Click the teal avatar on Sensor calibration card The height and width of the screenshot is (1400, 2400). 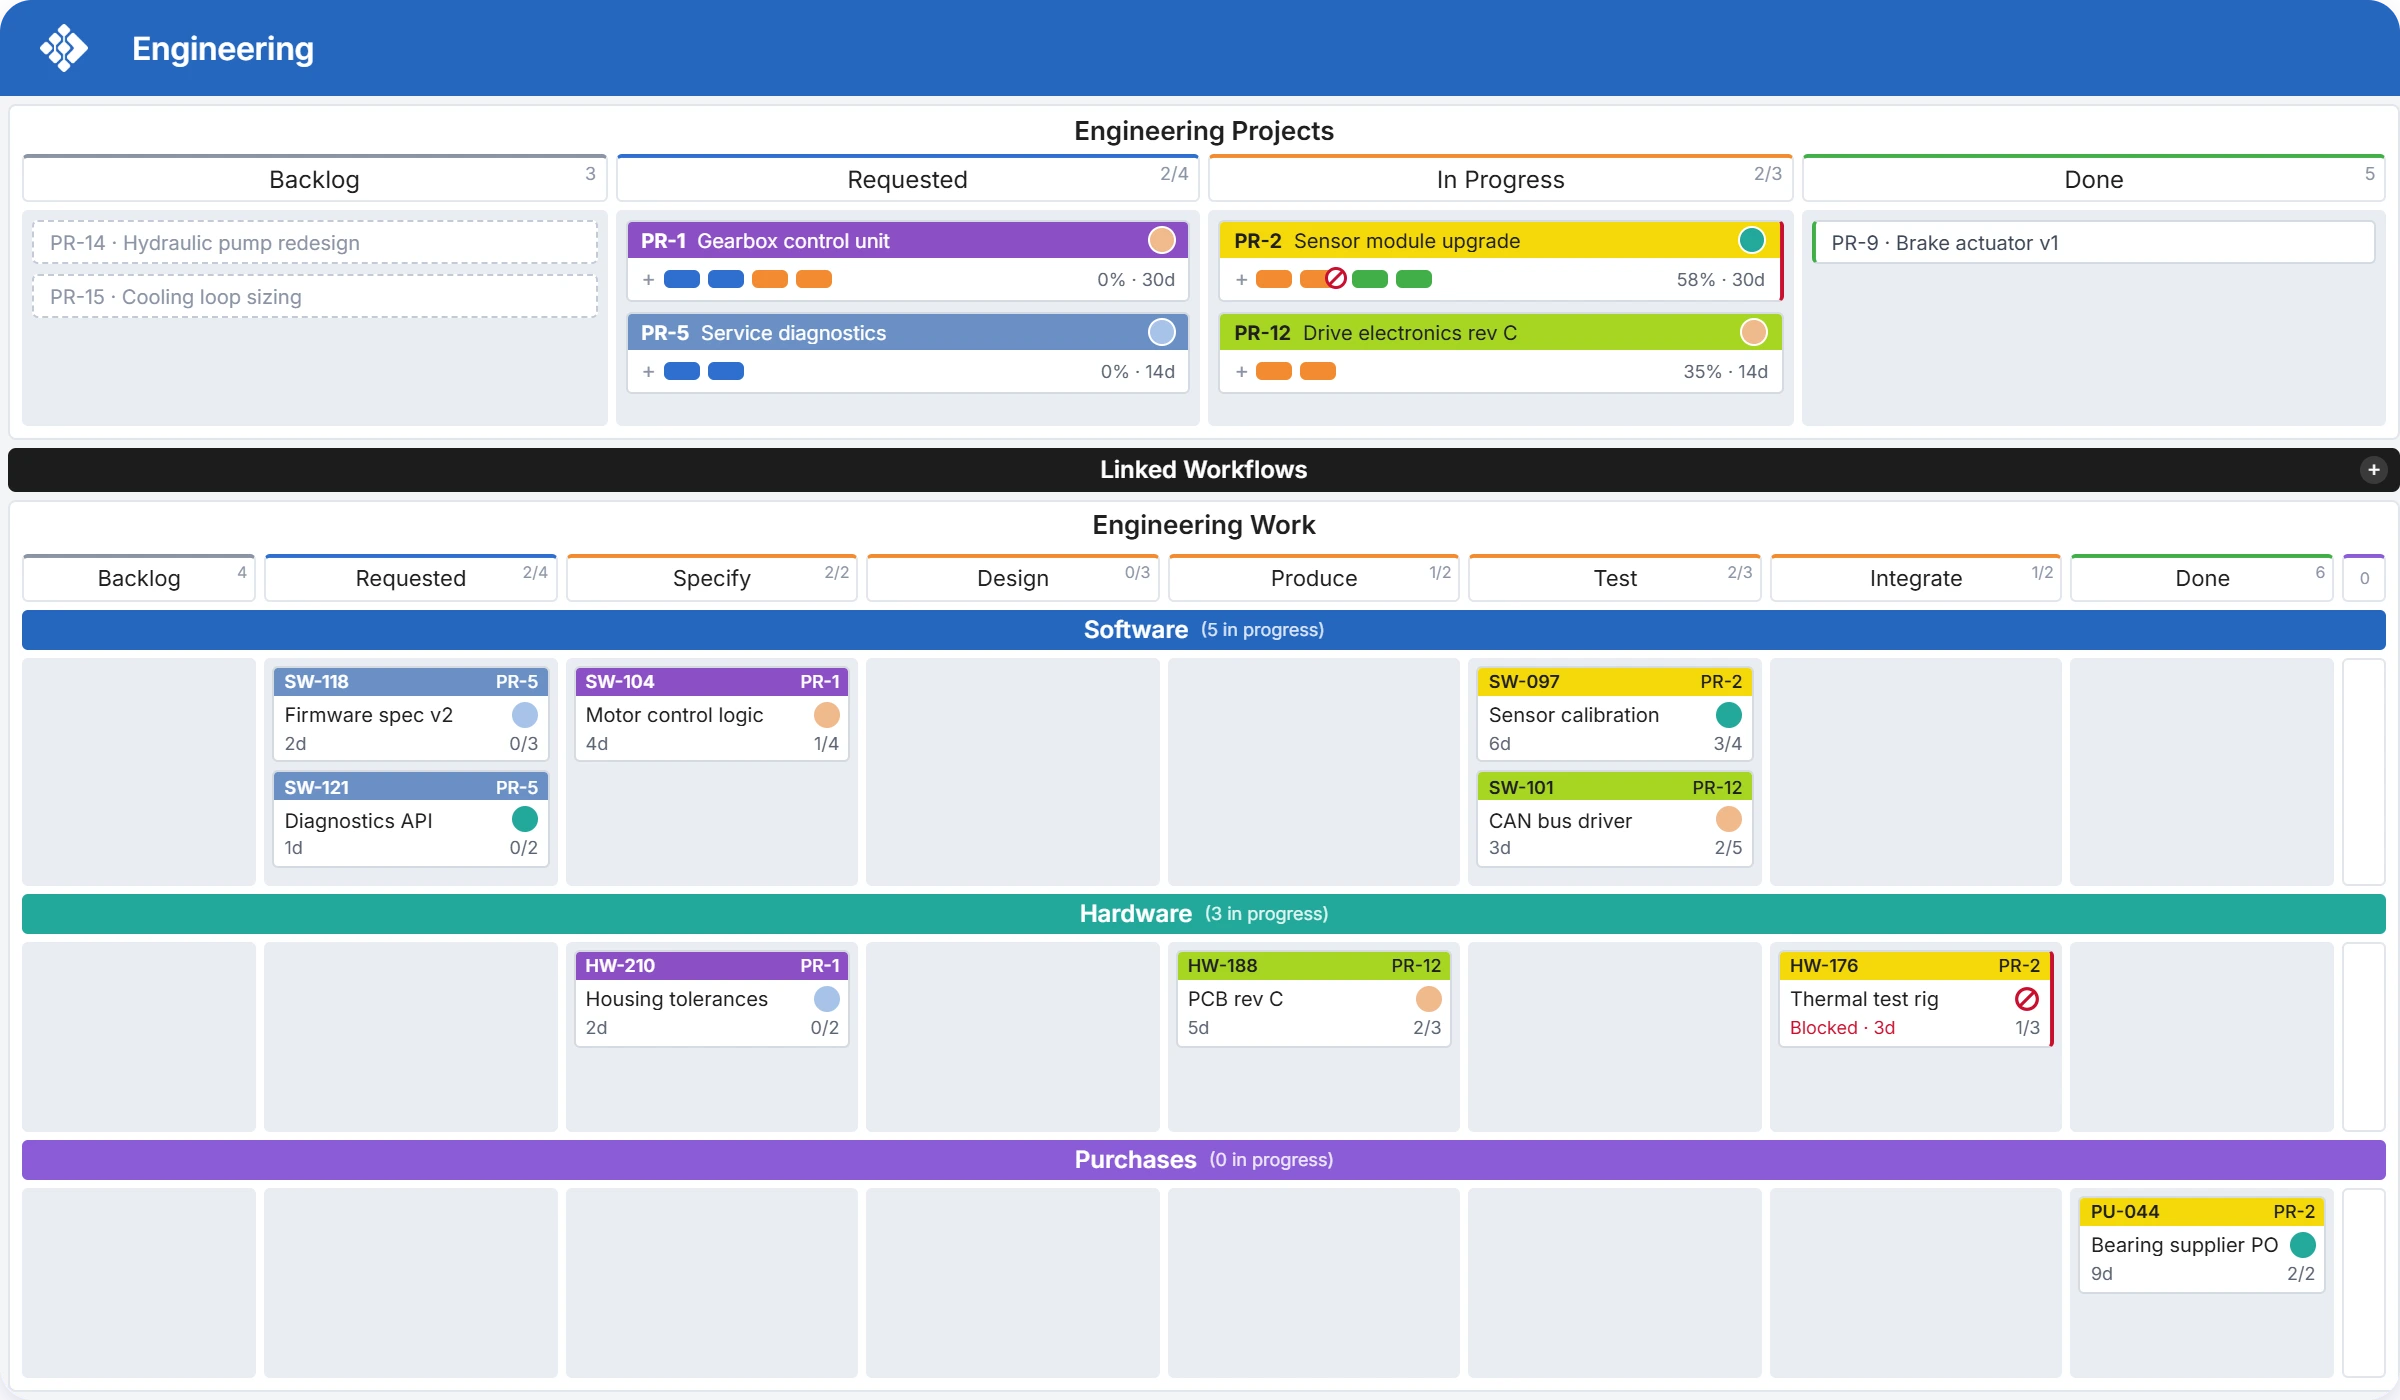point(1729,715)
